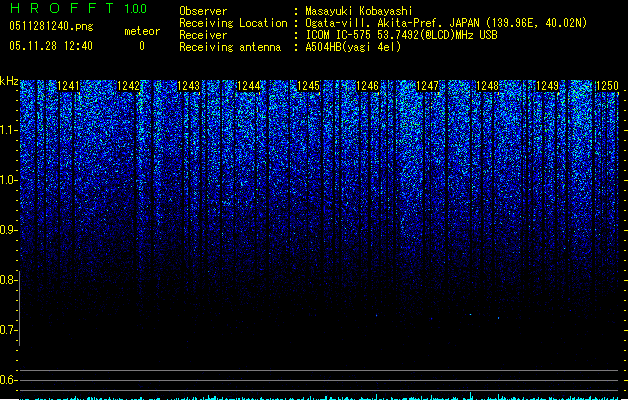Click the meteor count value 0
This screenshot has width=629, height=400.
(142, 46)
